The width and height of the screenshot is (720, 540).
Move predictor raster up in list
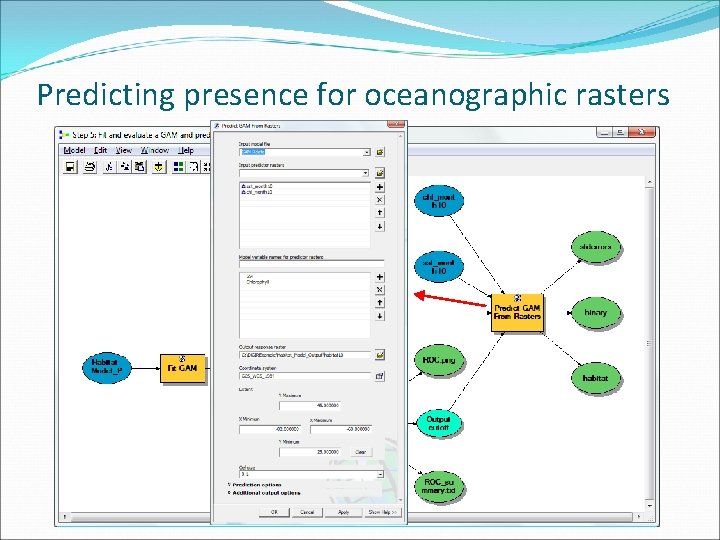click(380, 213)
